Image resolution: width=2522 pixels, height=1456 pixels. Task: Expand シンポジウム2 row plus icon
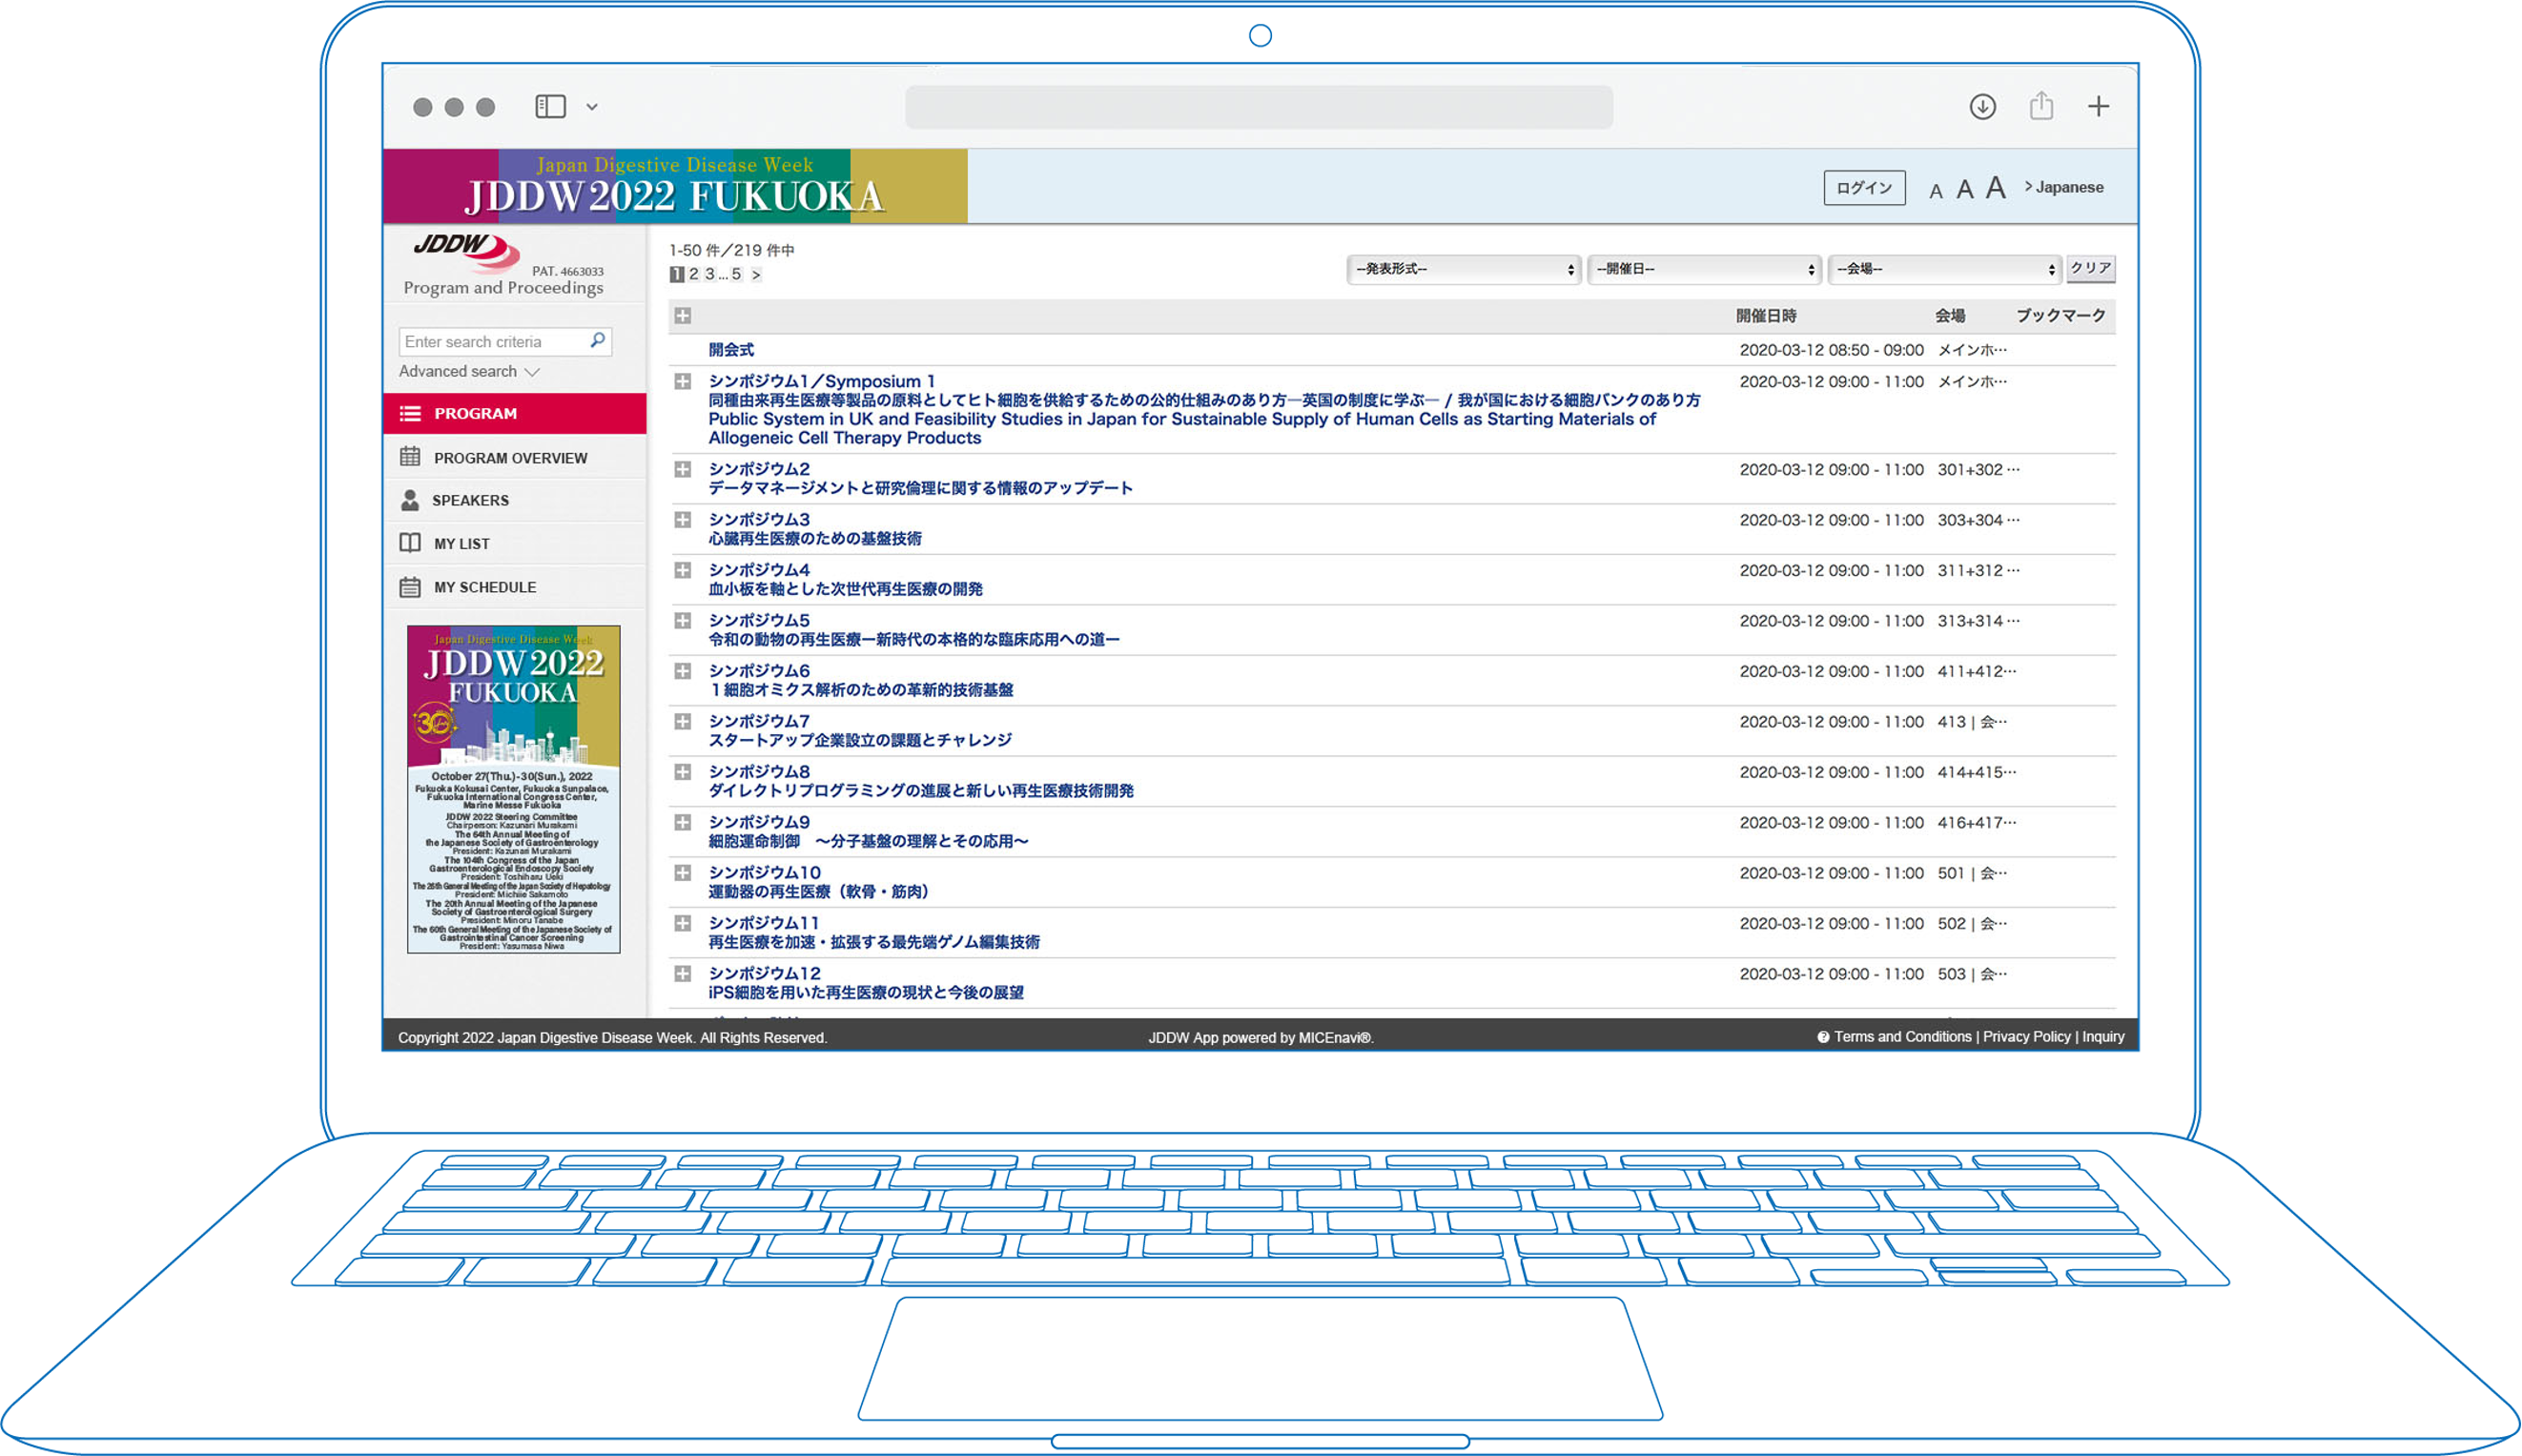683,469
